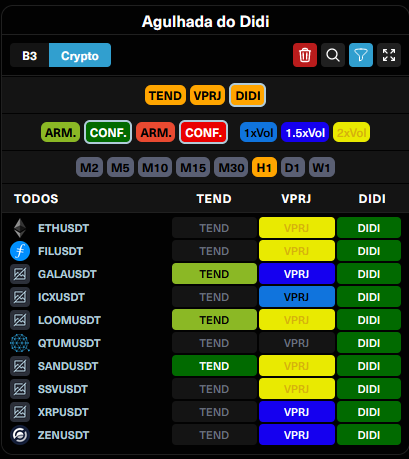Toggle the 1.5xVol volume filter
409x459 pixels.
305,132
